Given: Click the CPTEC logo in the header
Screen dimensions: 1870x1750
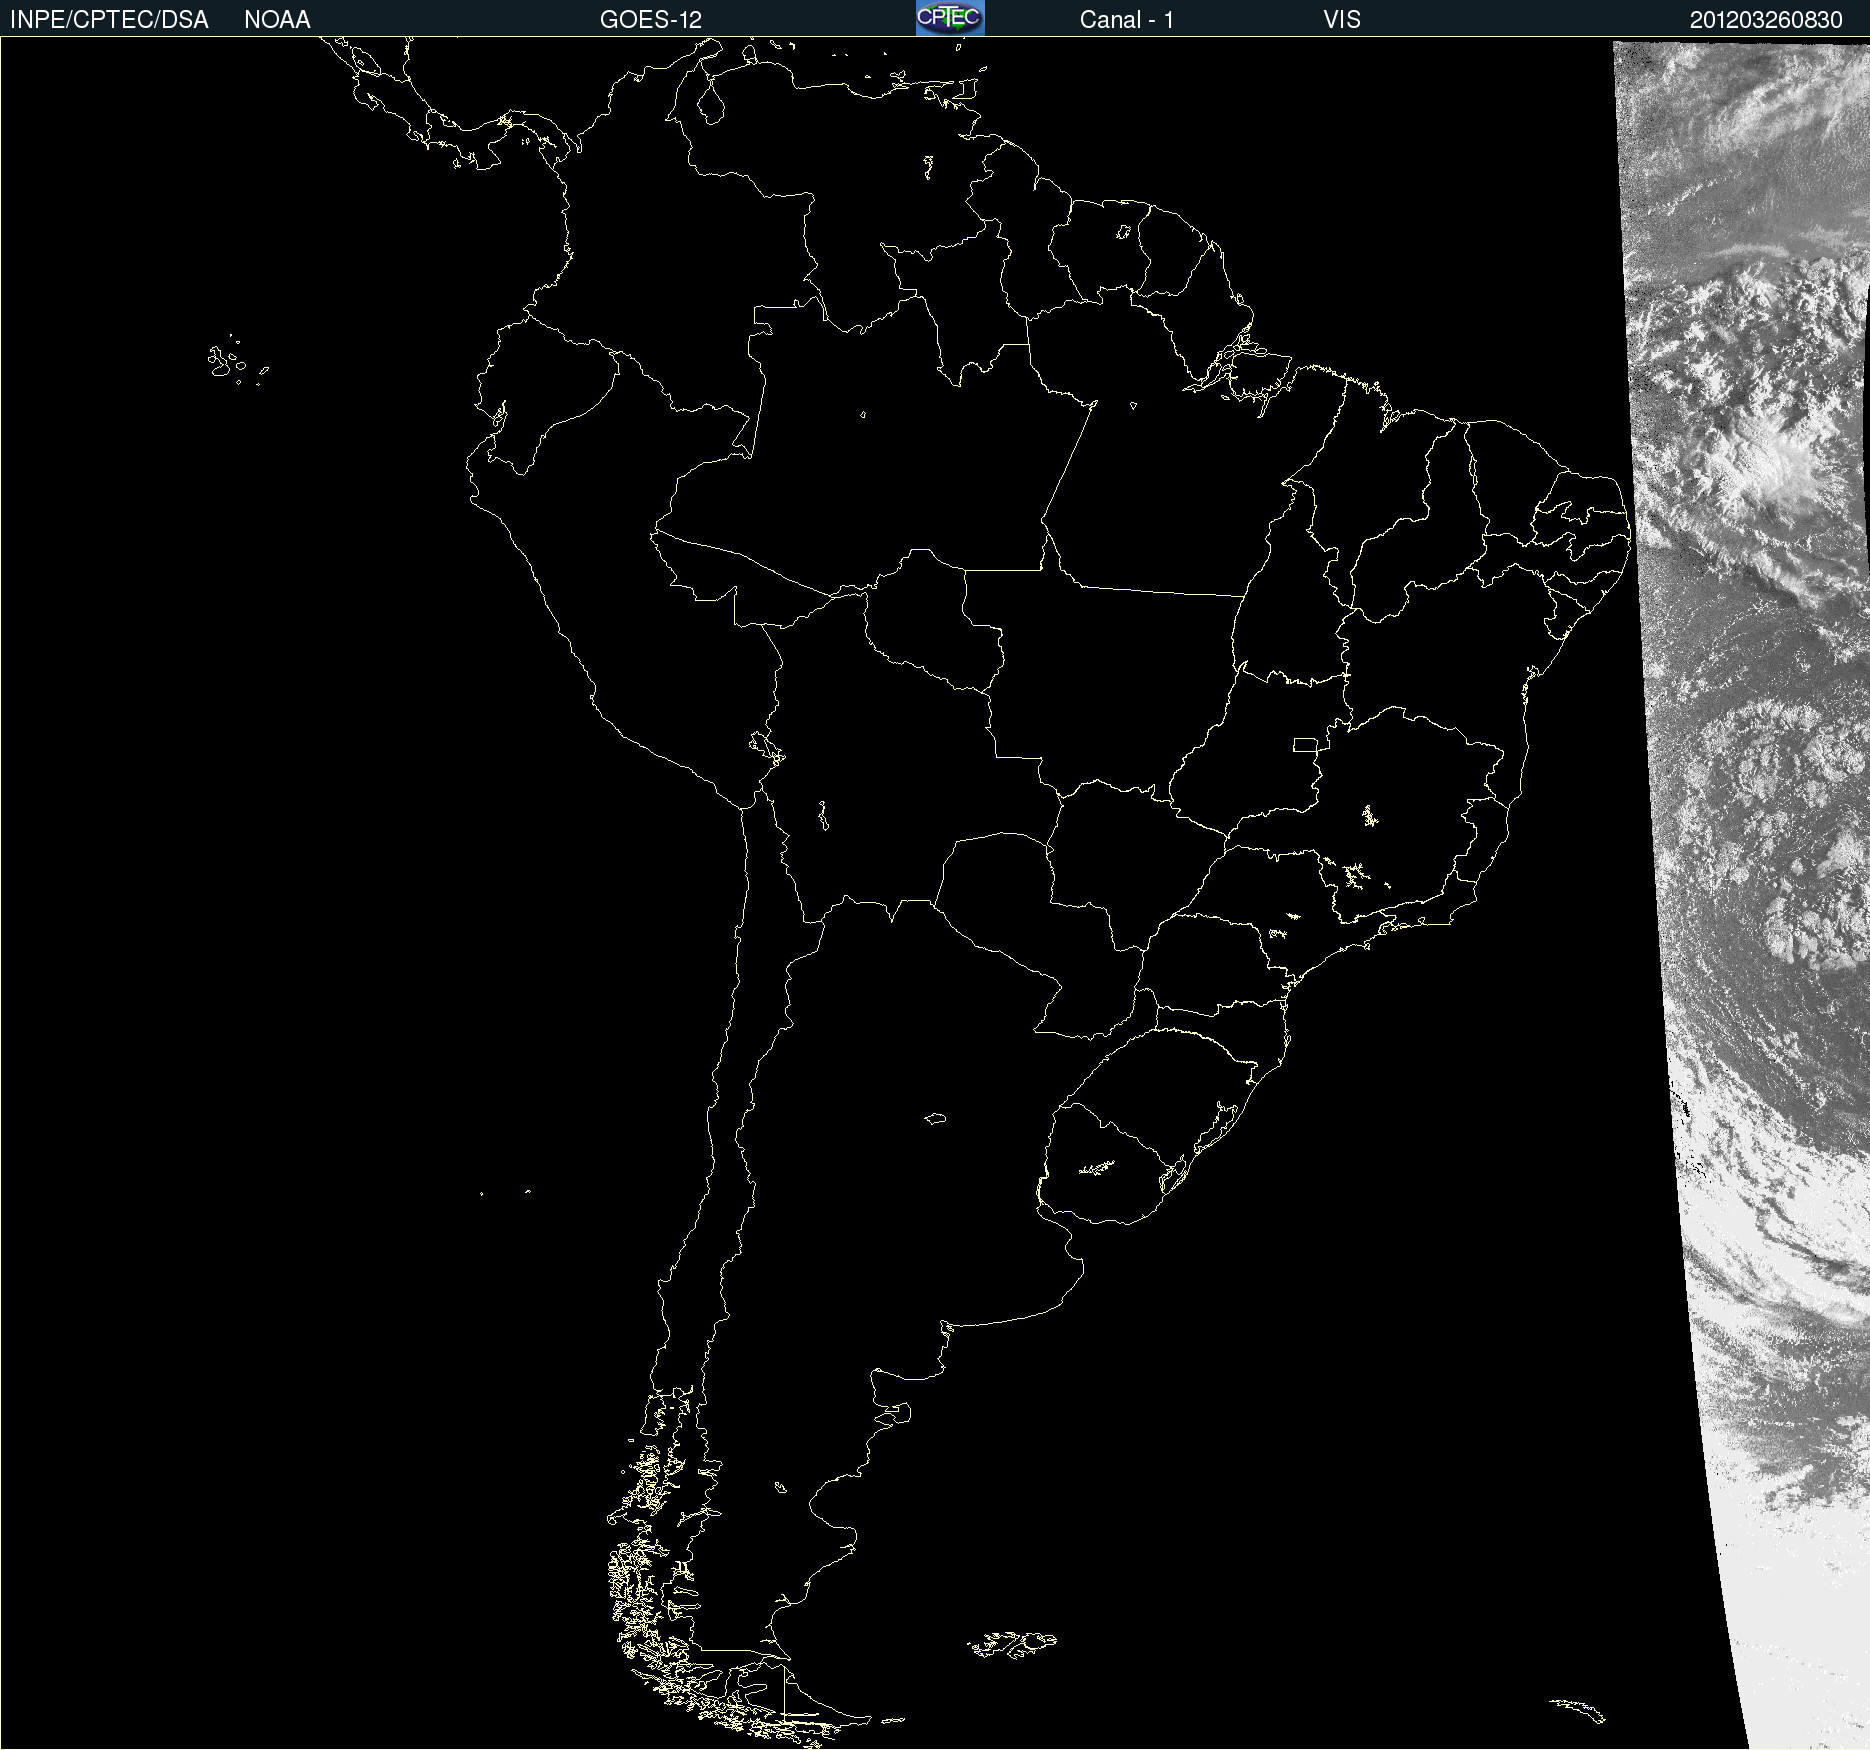Looking at the screenshot, I should 950,18.
